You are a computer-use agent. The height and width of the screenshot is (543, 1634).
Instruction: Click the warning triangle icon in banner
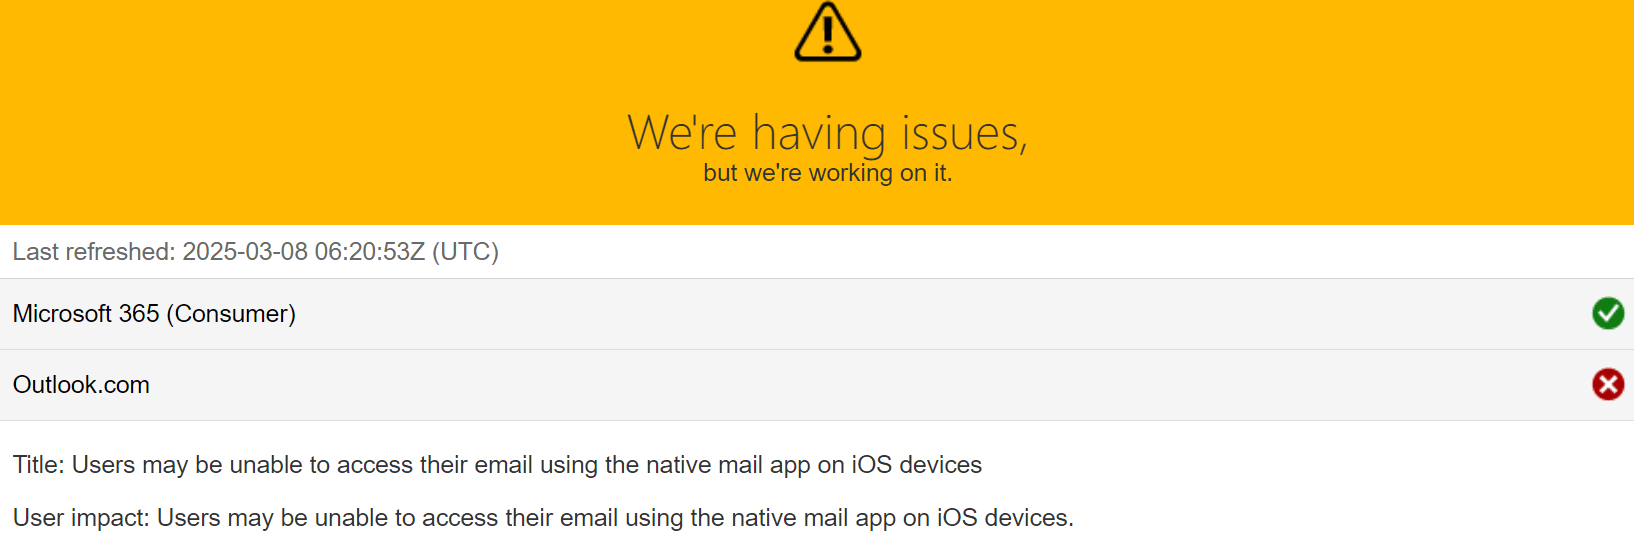tap(827, 32)
